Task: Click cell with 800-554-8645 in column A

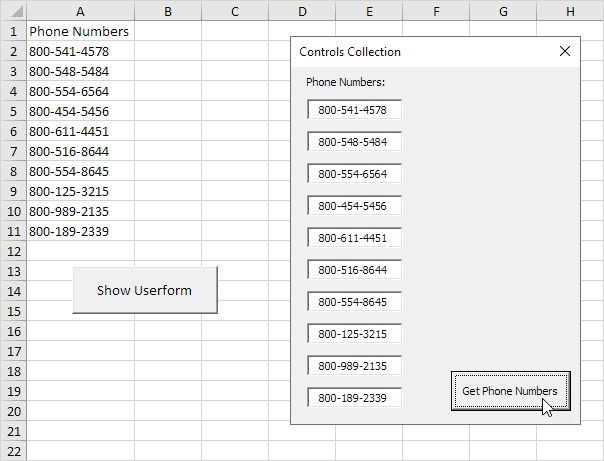Action: pyautogui.click(x=81, y=171)
